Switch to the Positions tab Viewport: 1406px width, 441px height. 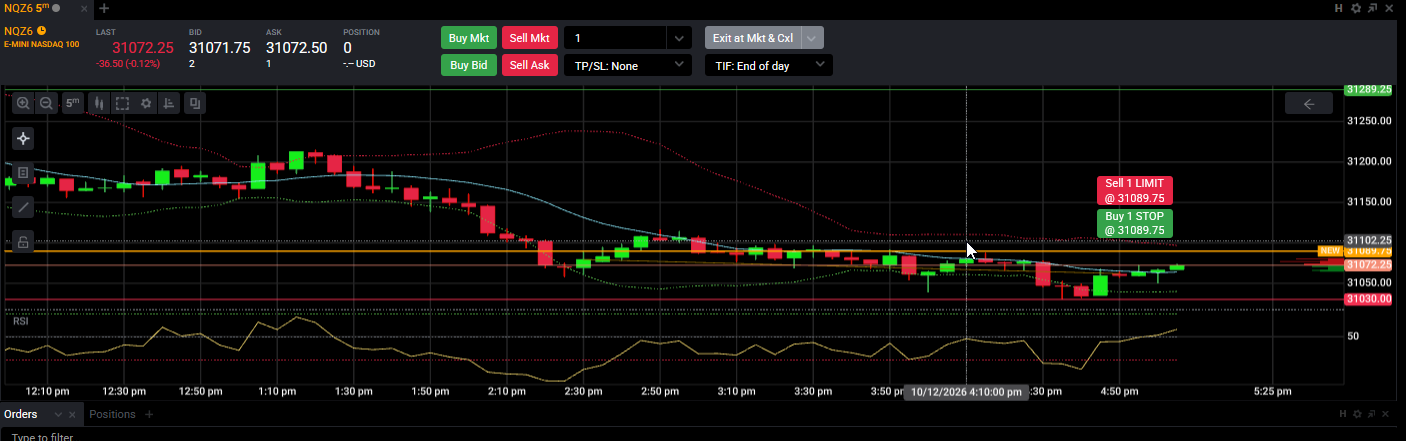[112, 414]
